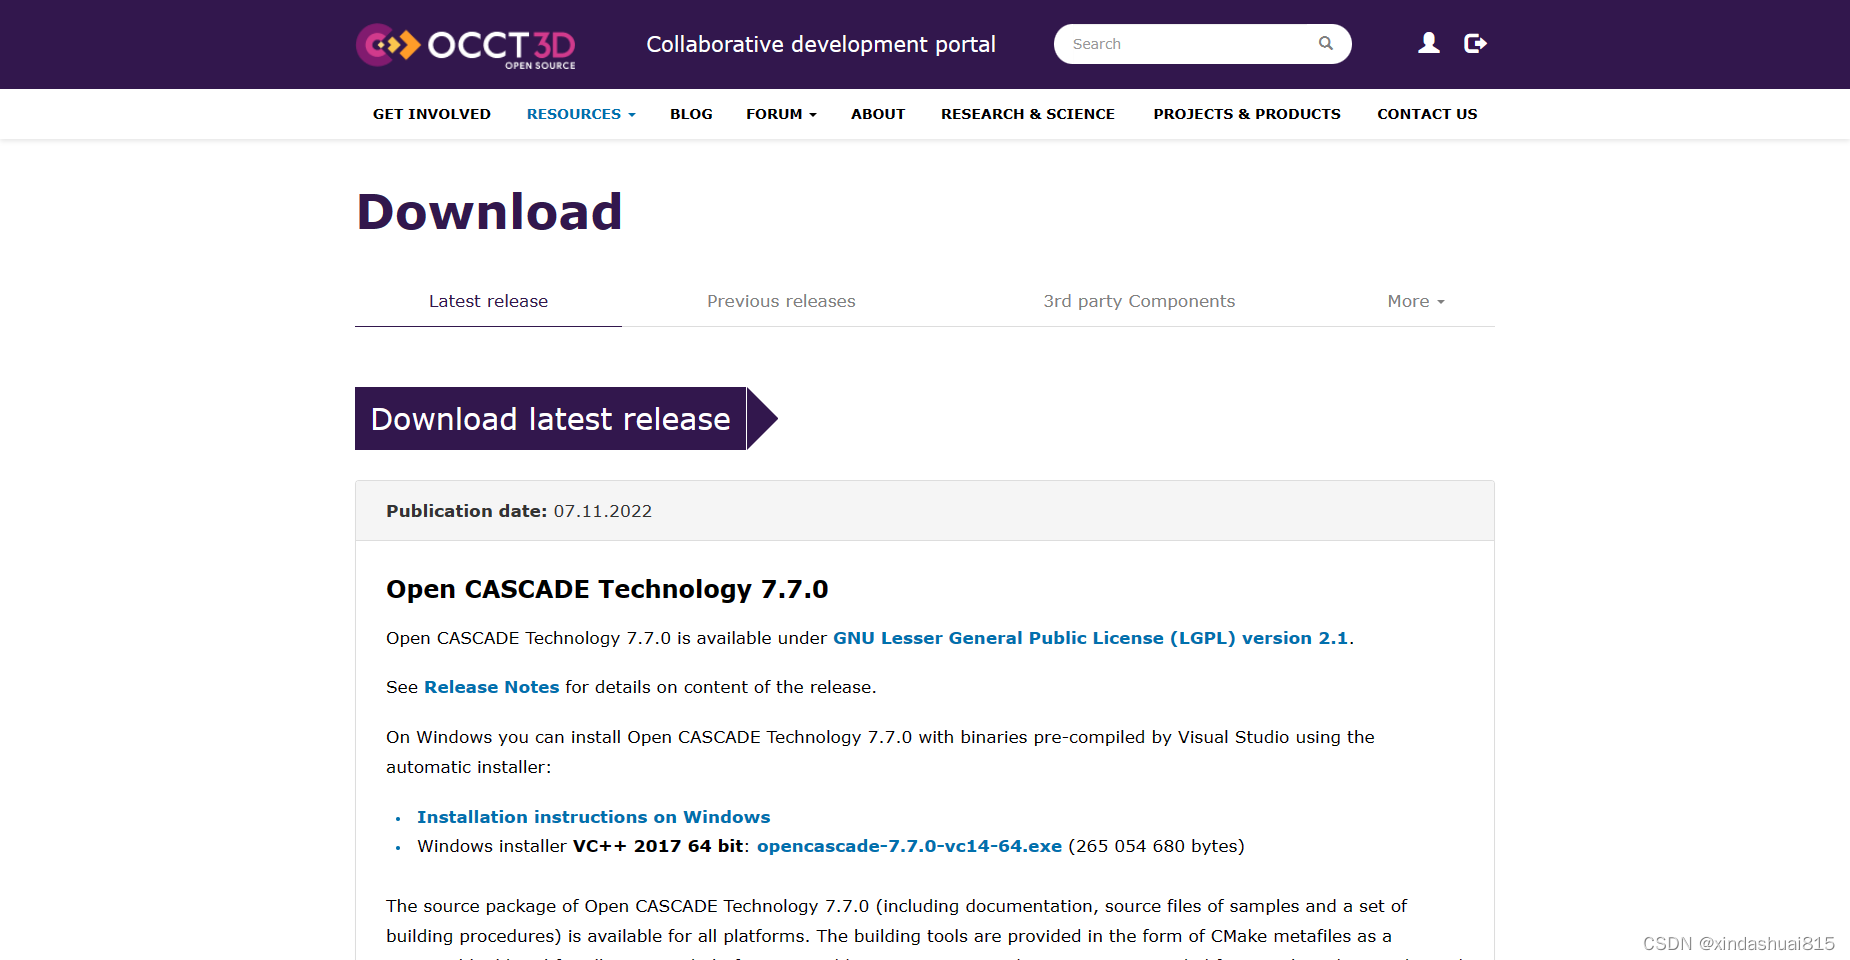Open Installation instructions on Windows link

pyautogui.click(x=593, y=817)
